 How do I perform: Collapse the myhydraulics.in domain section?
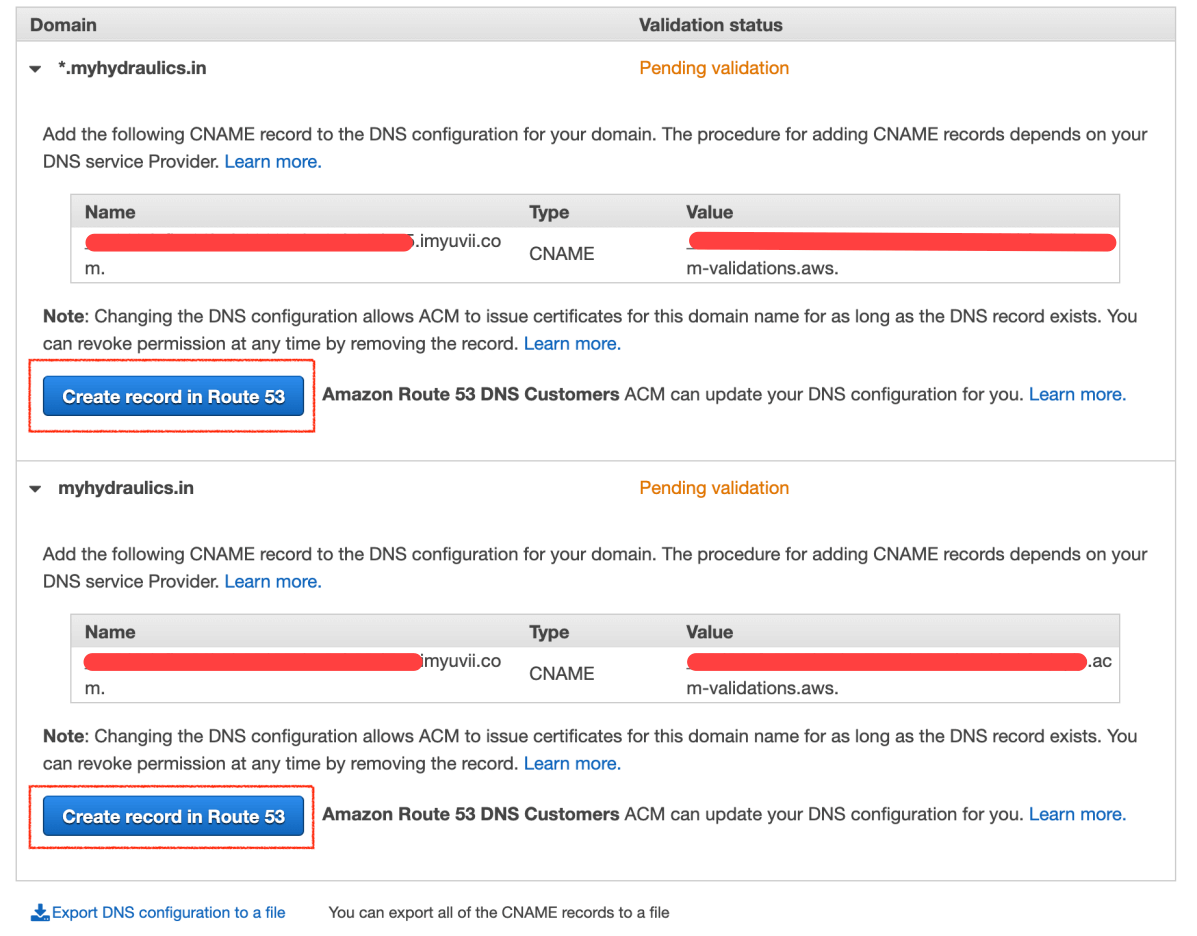(x=35, y=489)
